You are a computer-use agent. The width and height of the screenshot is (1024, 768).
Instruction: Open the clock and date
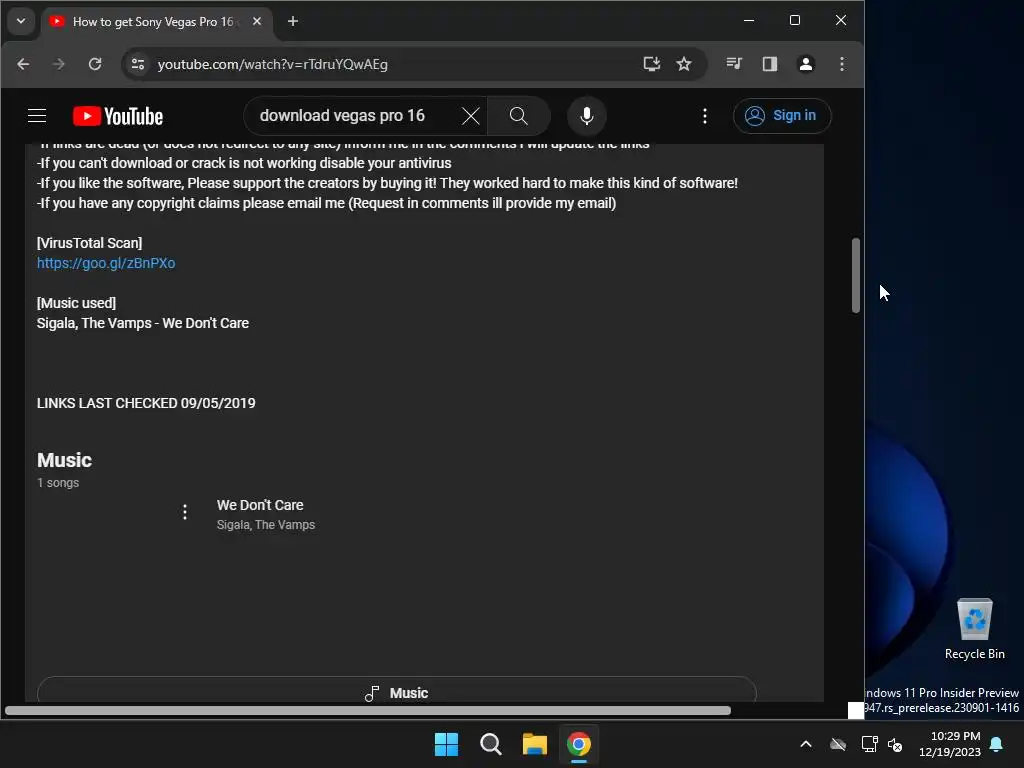(950, 744)
